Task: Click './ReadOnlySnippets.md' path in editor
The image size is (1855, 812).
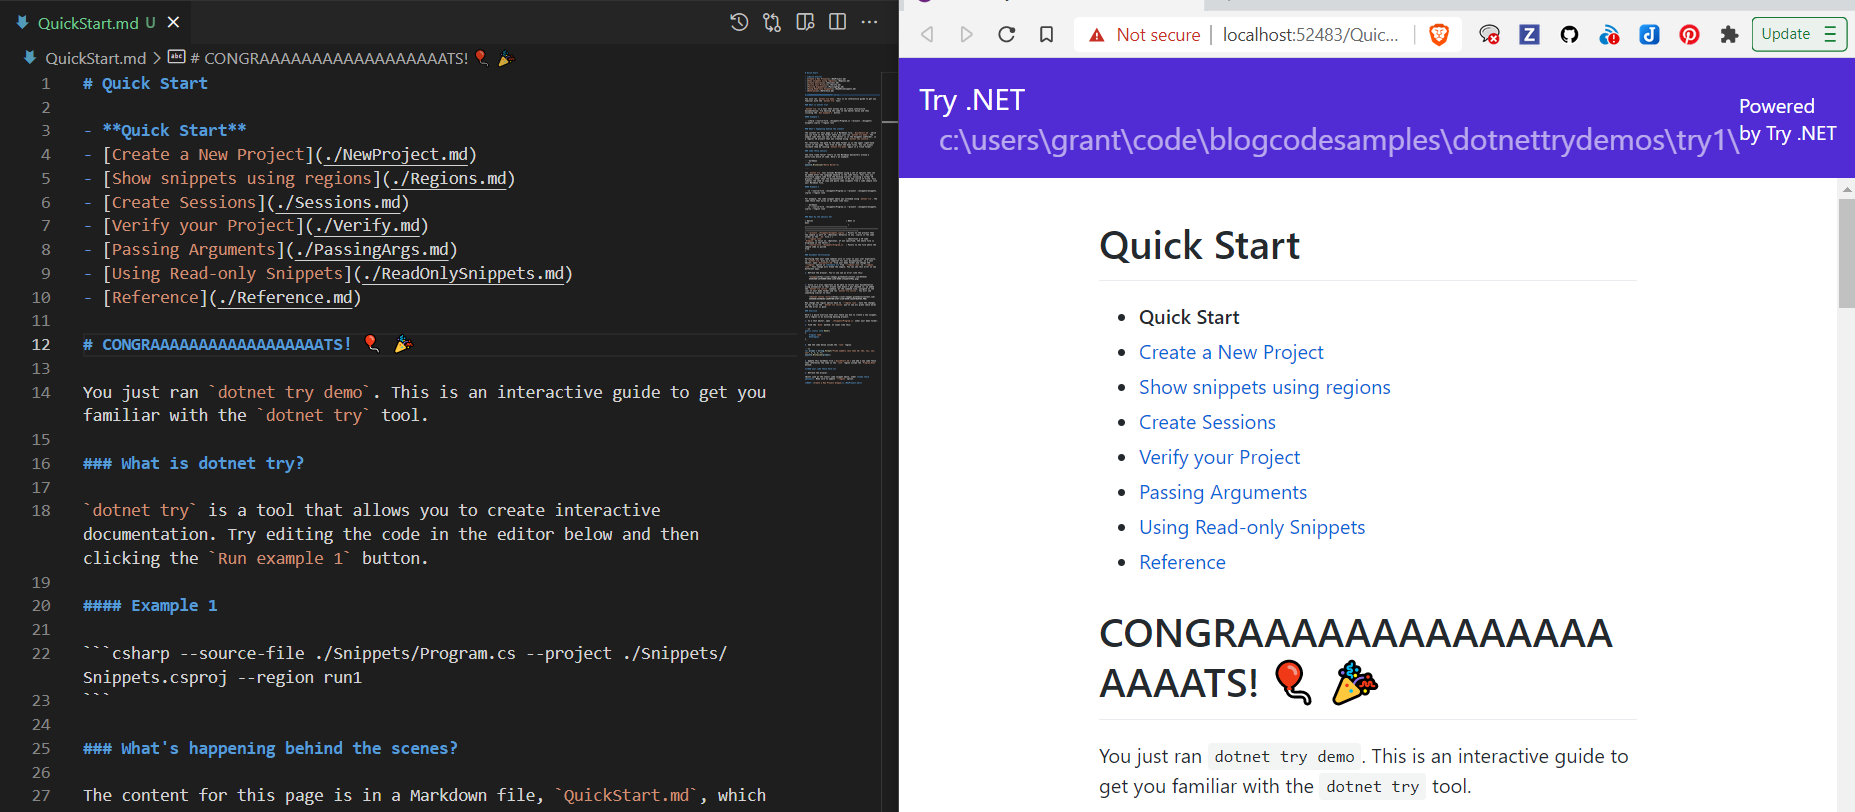Action: [463, 274]
